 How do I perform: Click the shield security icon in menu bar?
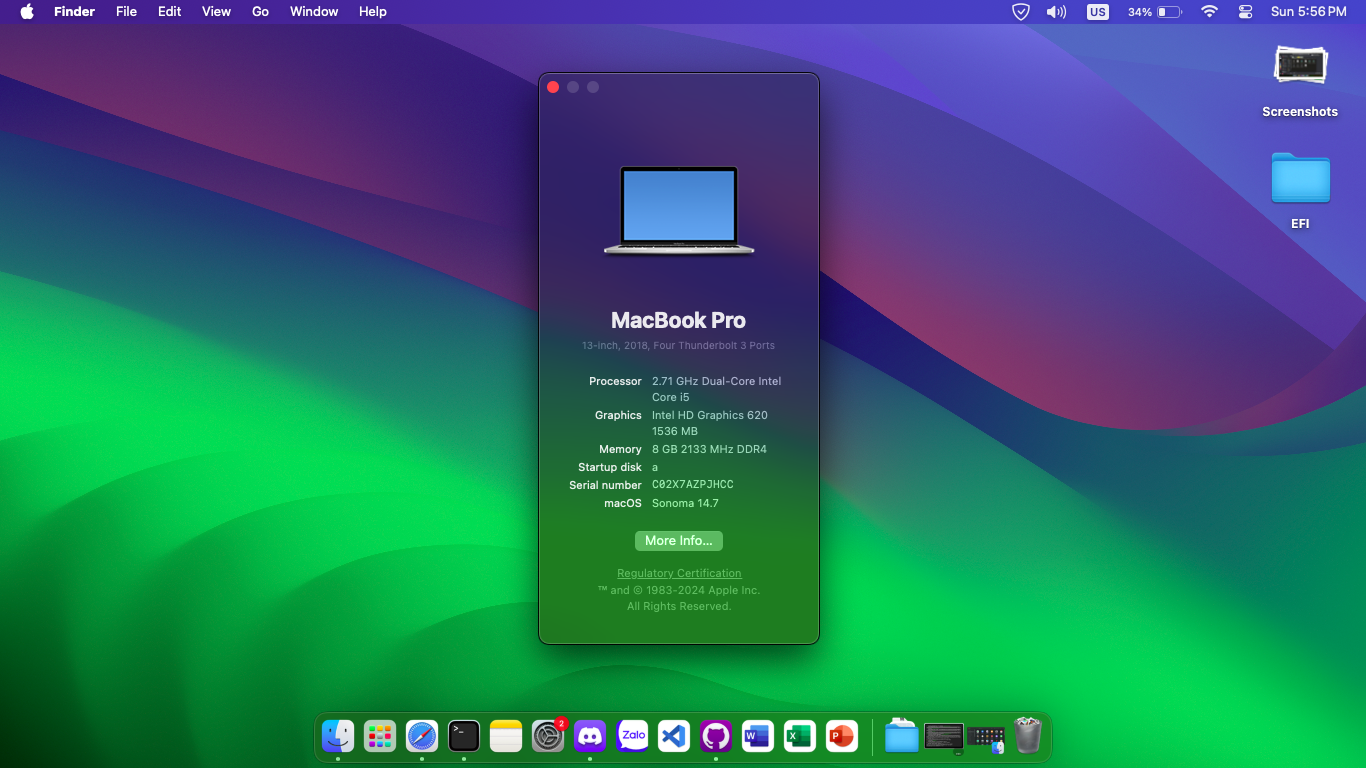tap(1021, 12)
